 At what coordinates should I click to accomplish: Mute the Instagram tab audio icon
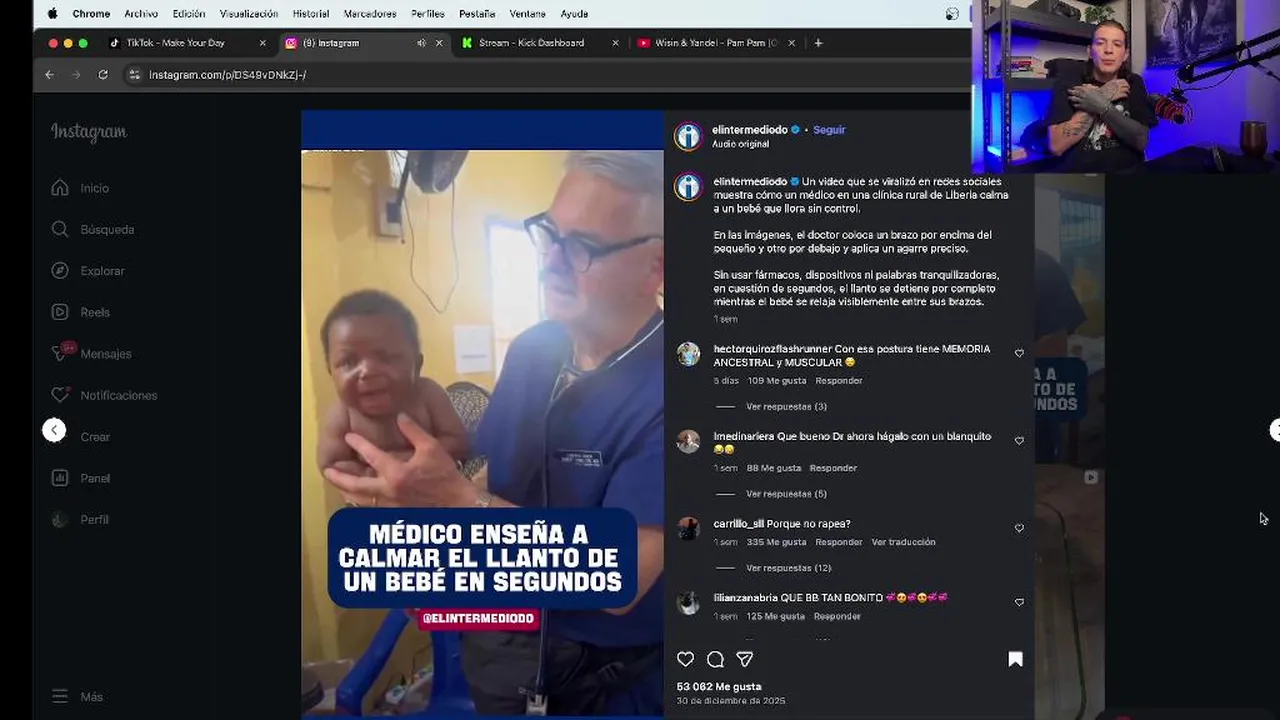[x=421, y=43]
